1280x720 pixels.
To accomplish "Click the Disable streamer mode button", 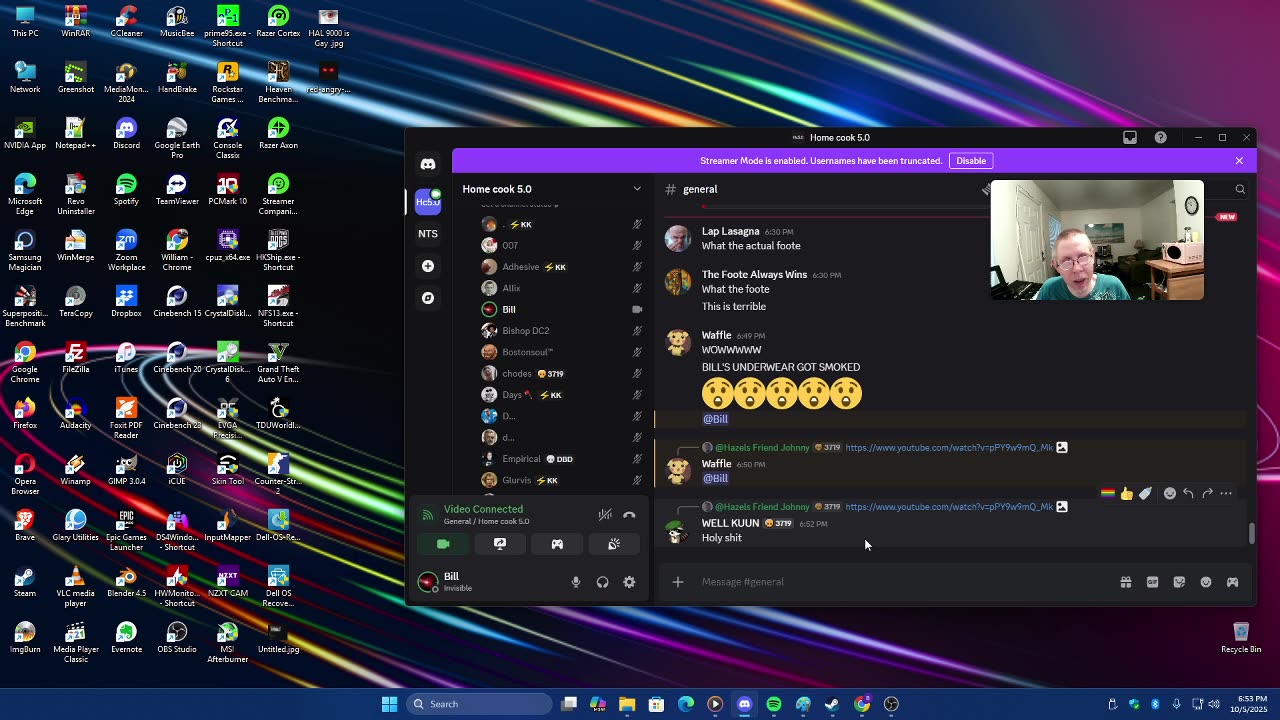I will coord(971,161).
